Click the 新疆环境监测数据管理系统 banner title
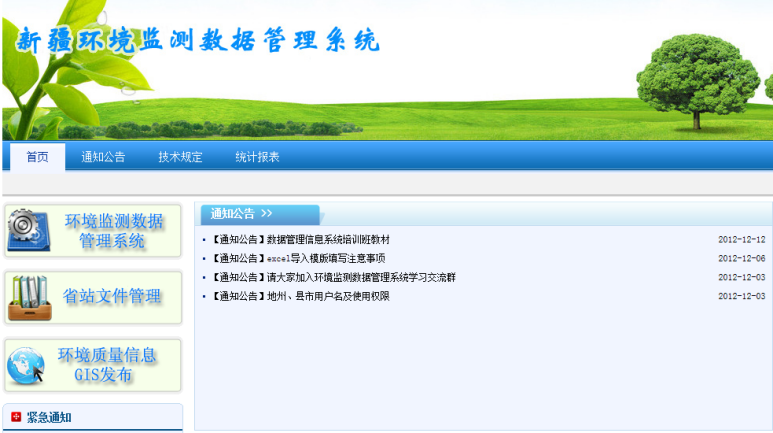Image resolution: width=773 pixels, height=433 pixels. [x=198, y=40]
